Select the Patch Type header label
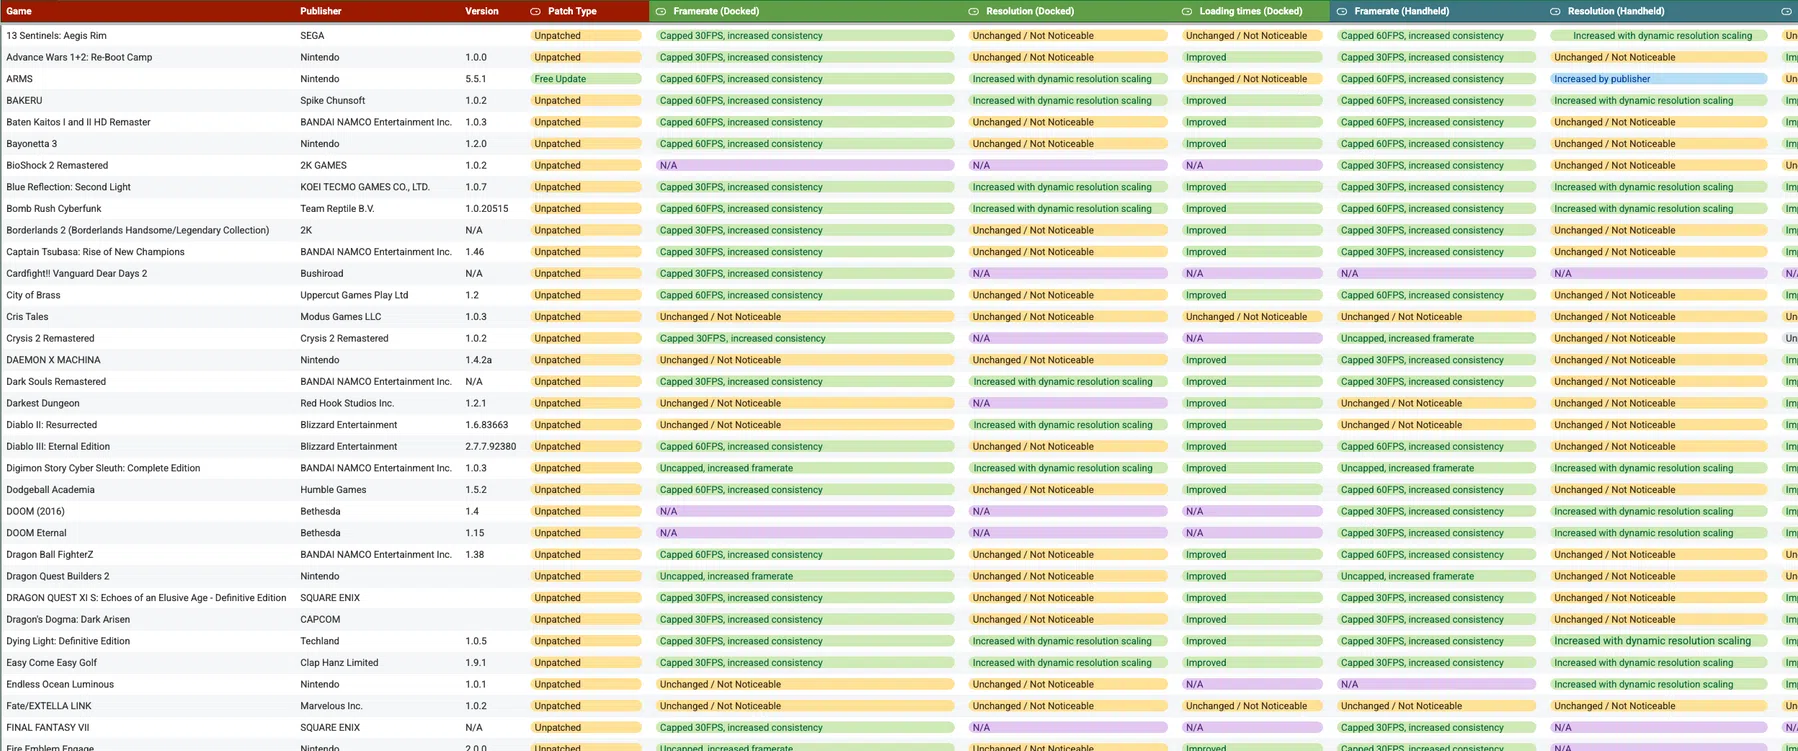1798x751 pixels. pyautogui.click(x=572, y=11)
